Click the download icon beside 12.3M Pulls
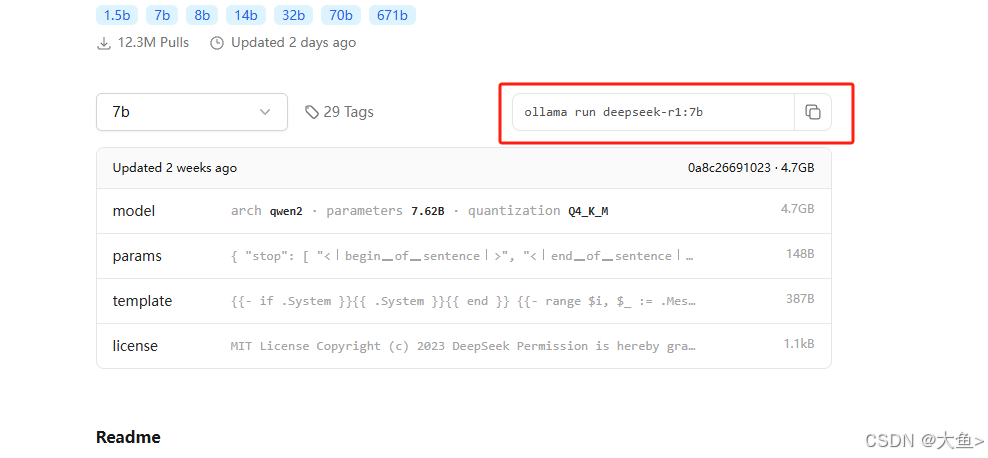 click(x=103, y=43)
